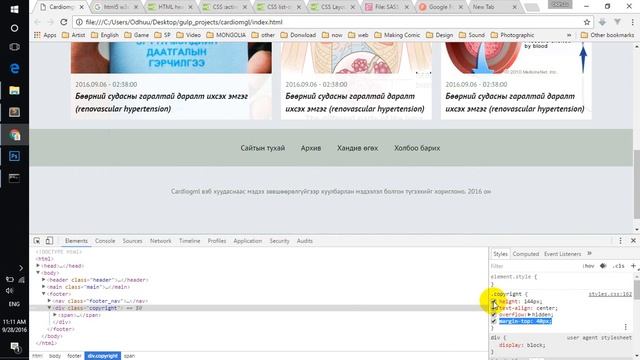Open the Application tab in DevTools
The image size is (640, 360).
click(247, 241)
